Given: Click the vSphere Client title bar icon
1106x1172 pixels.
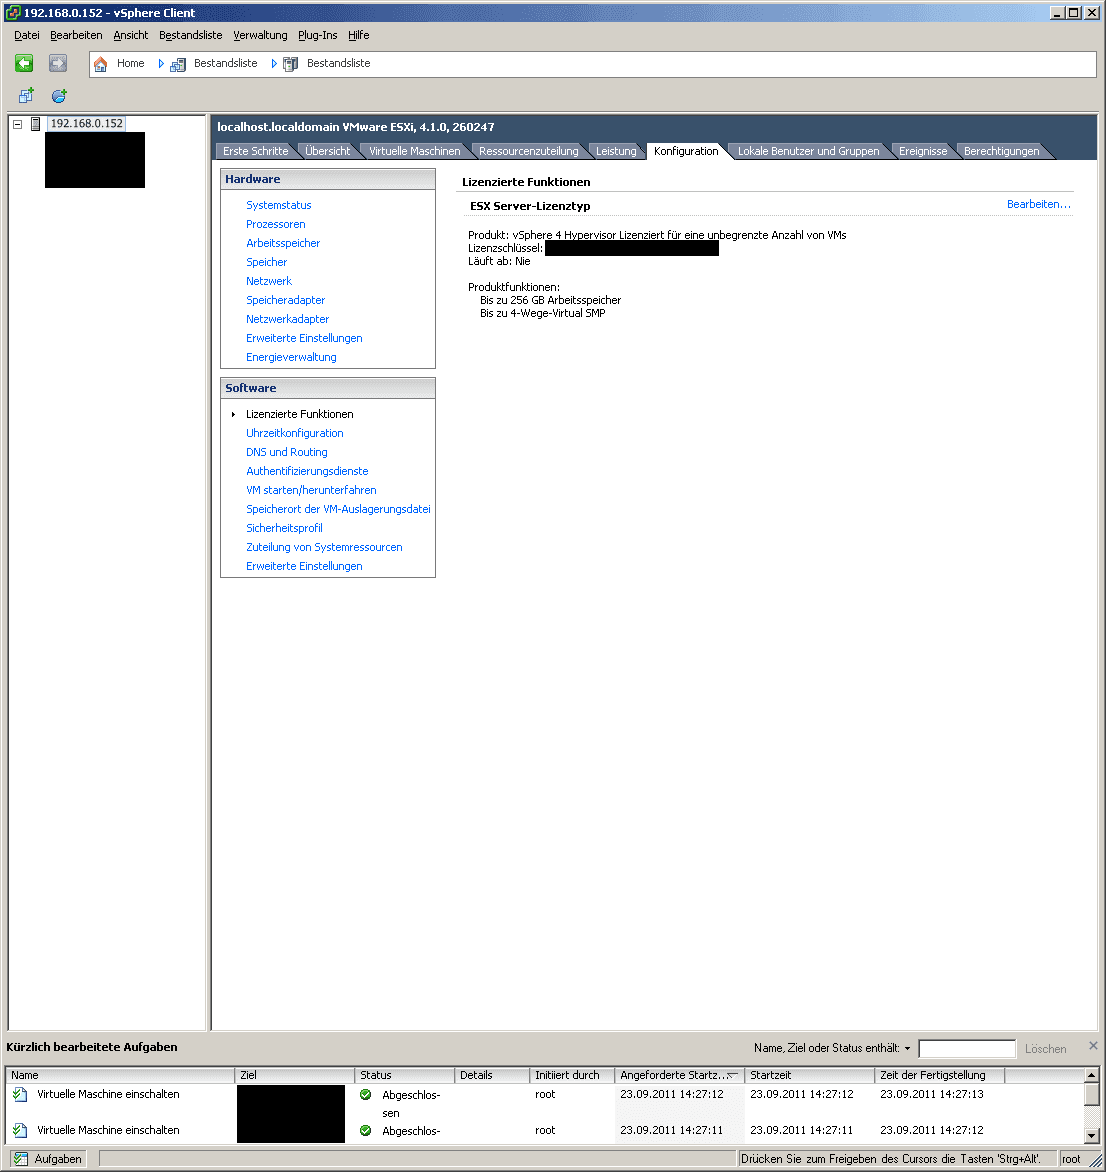Looking at the screenshot, I should click(x=13, y=13).
